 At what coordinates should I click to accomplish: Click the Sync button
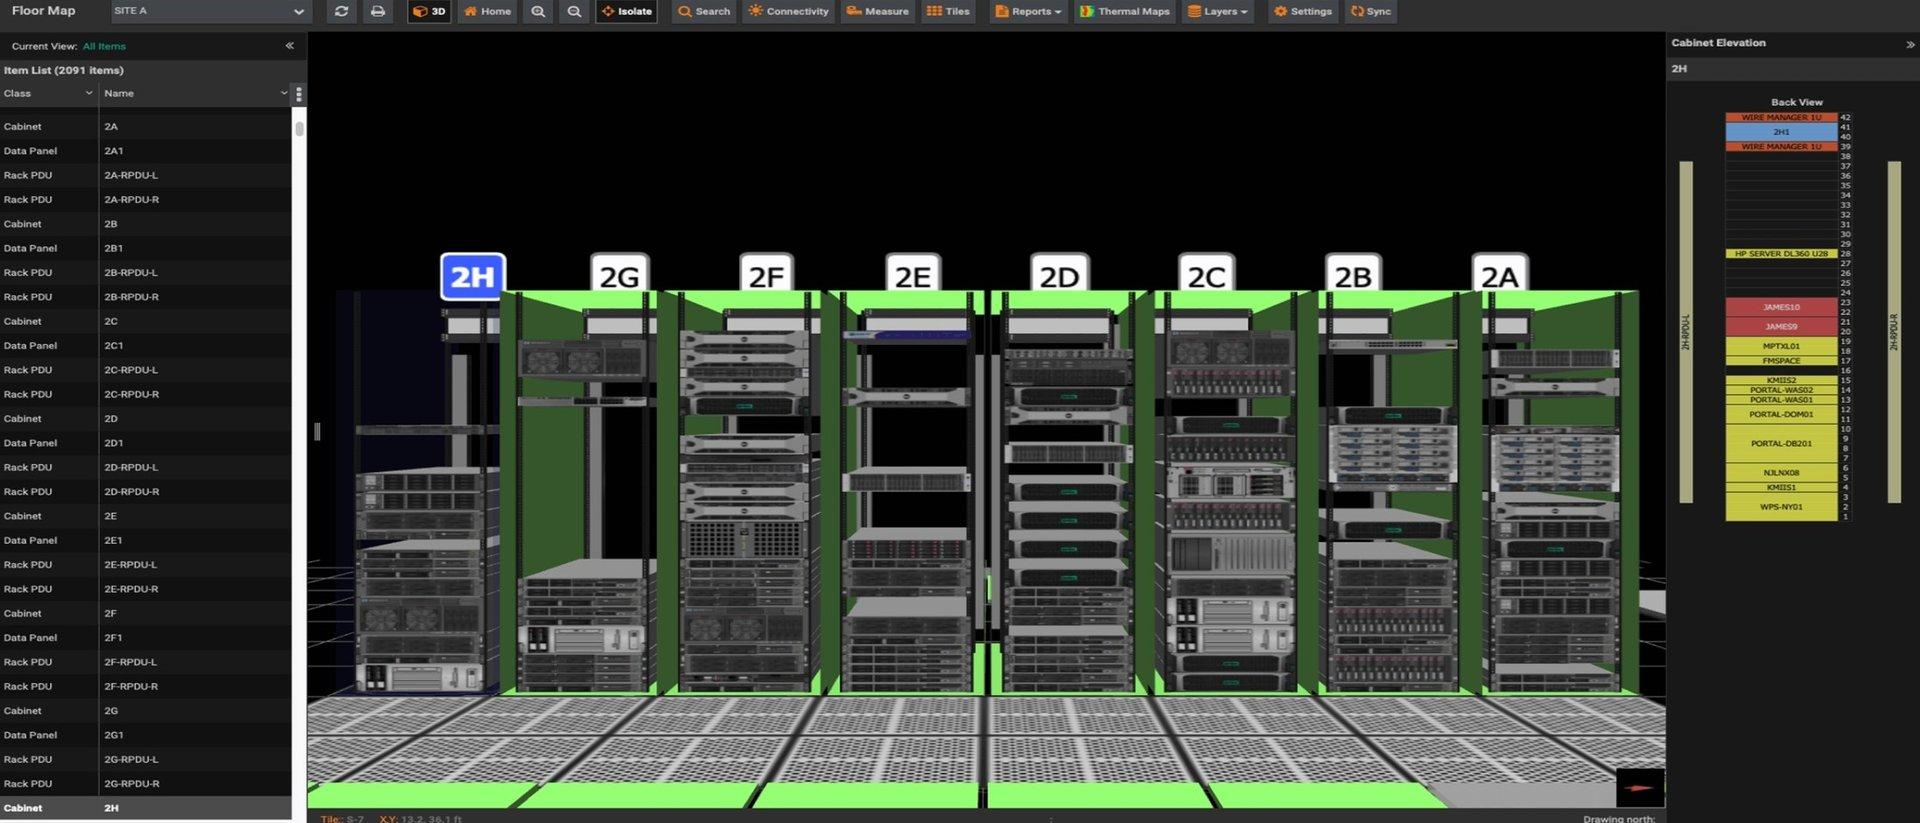point(1370,12)
